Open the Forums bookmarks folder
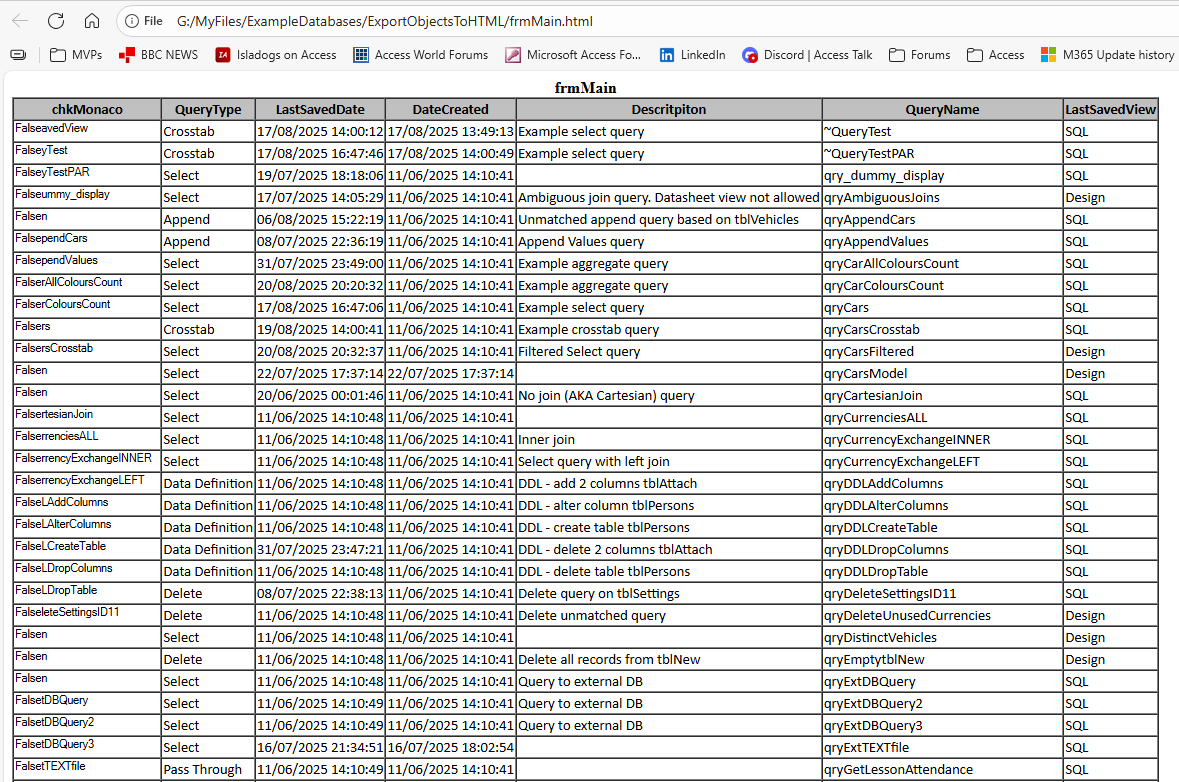This screenshot has height=782, width=1179. (x=919, y=55)
